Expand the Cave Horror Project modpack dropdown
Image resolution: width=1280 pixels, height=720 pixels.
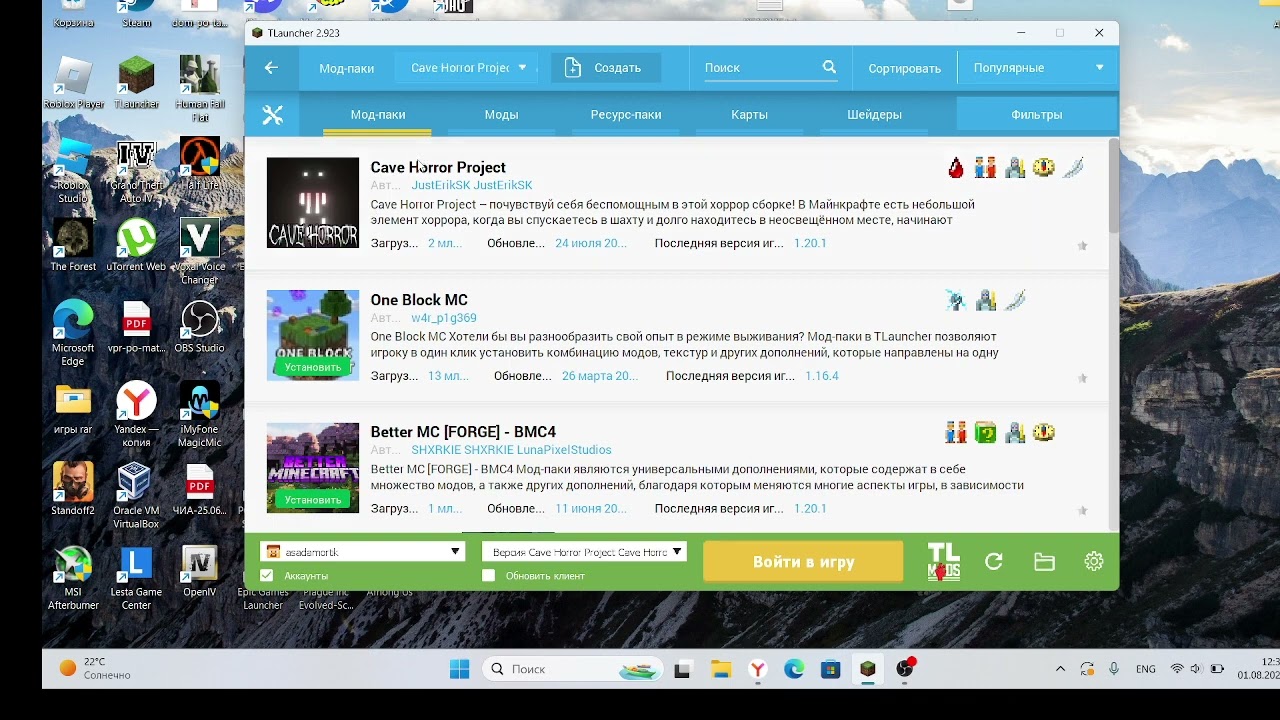click(x=468, y=68)
